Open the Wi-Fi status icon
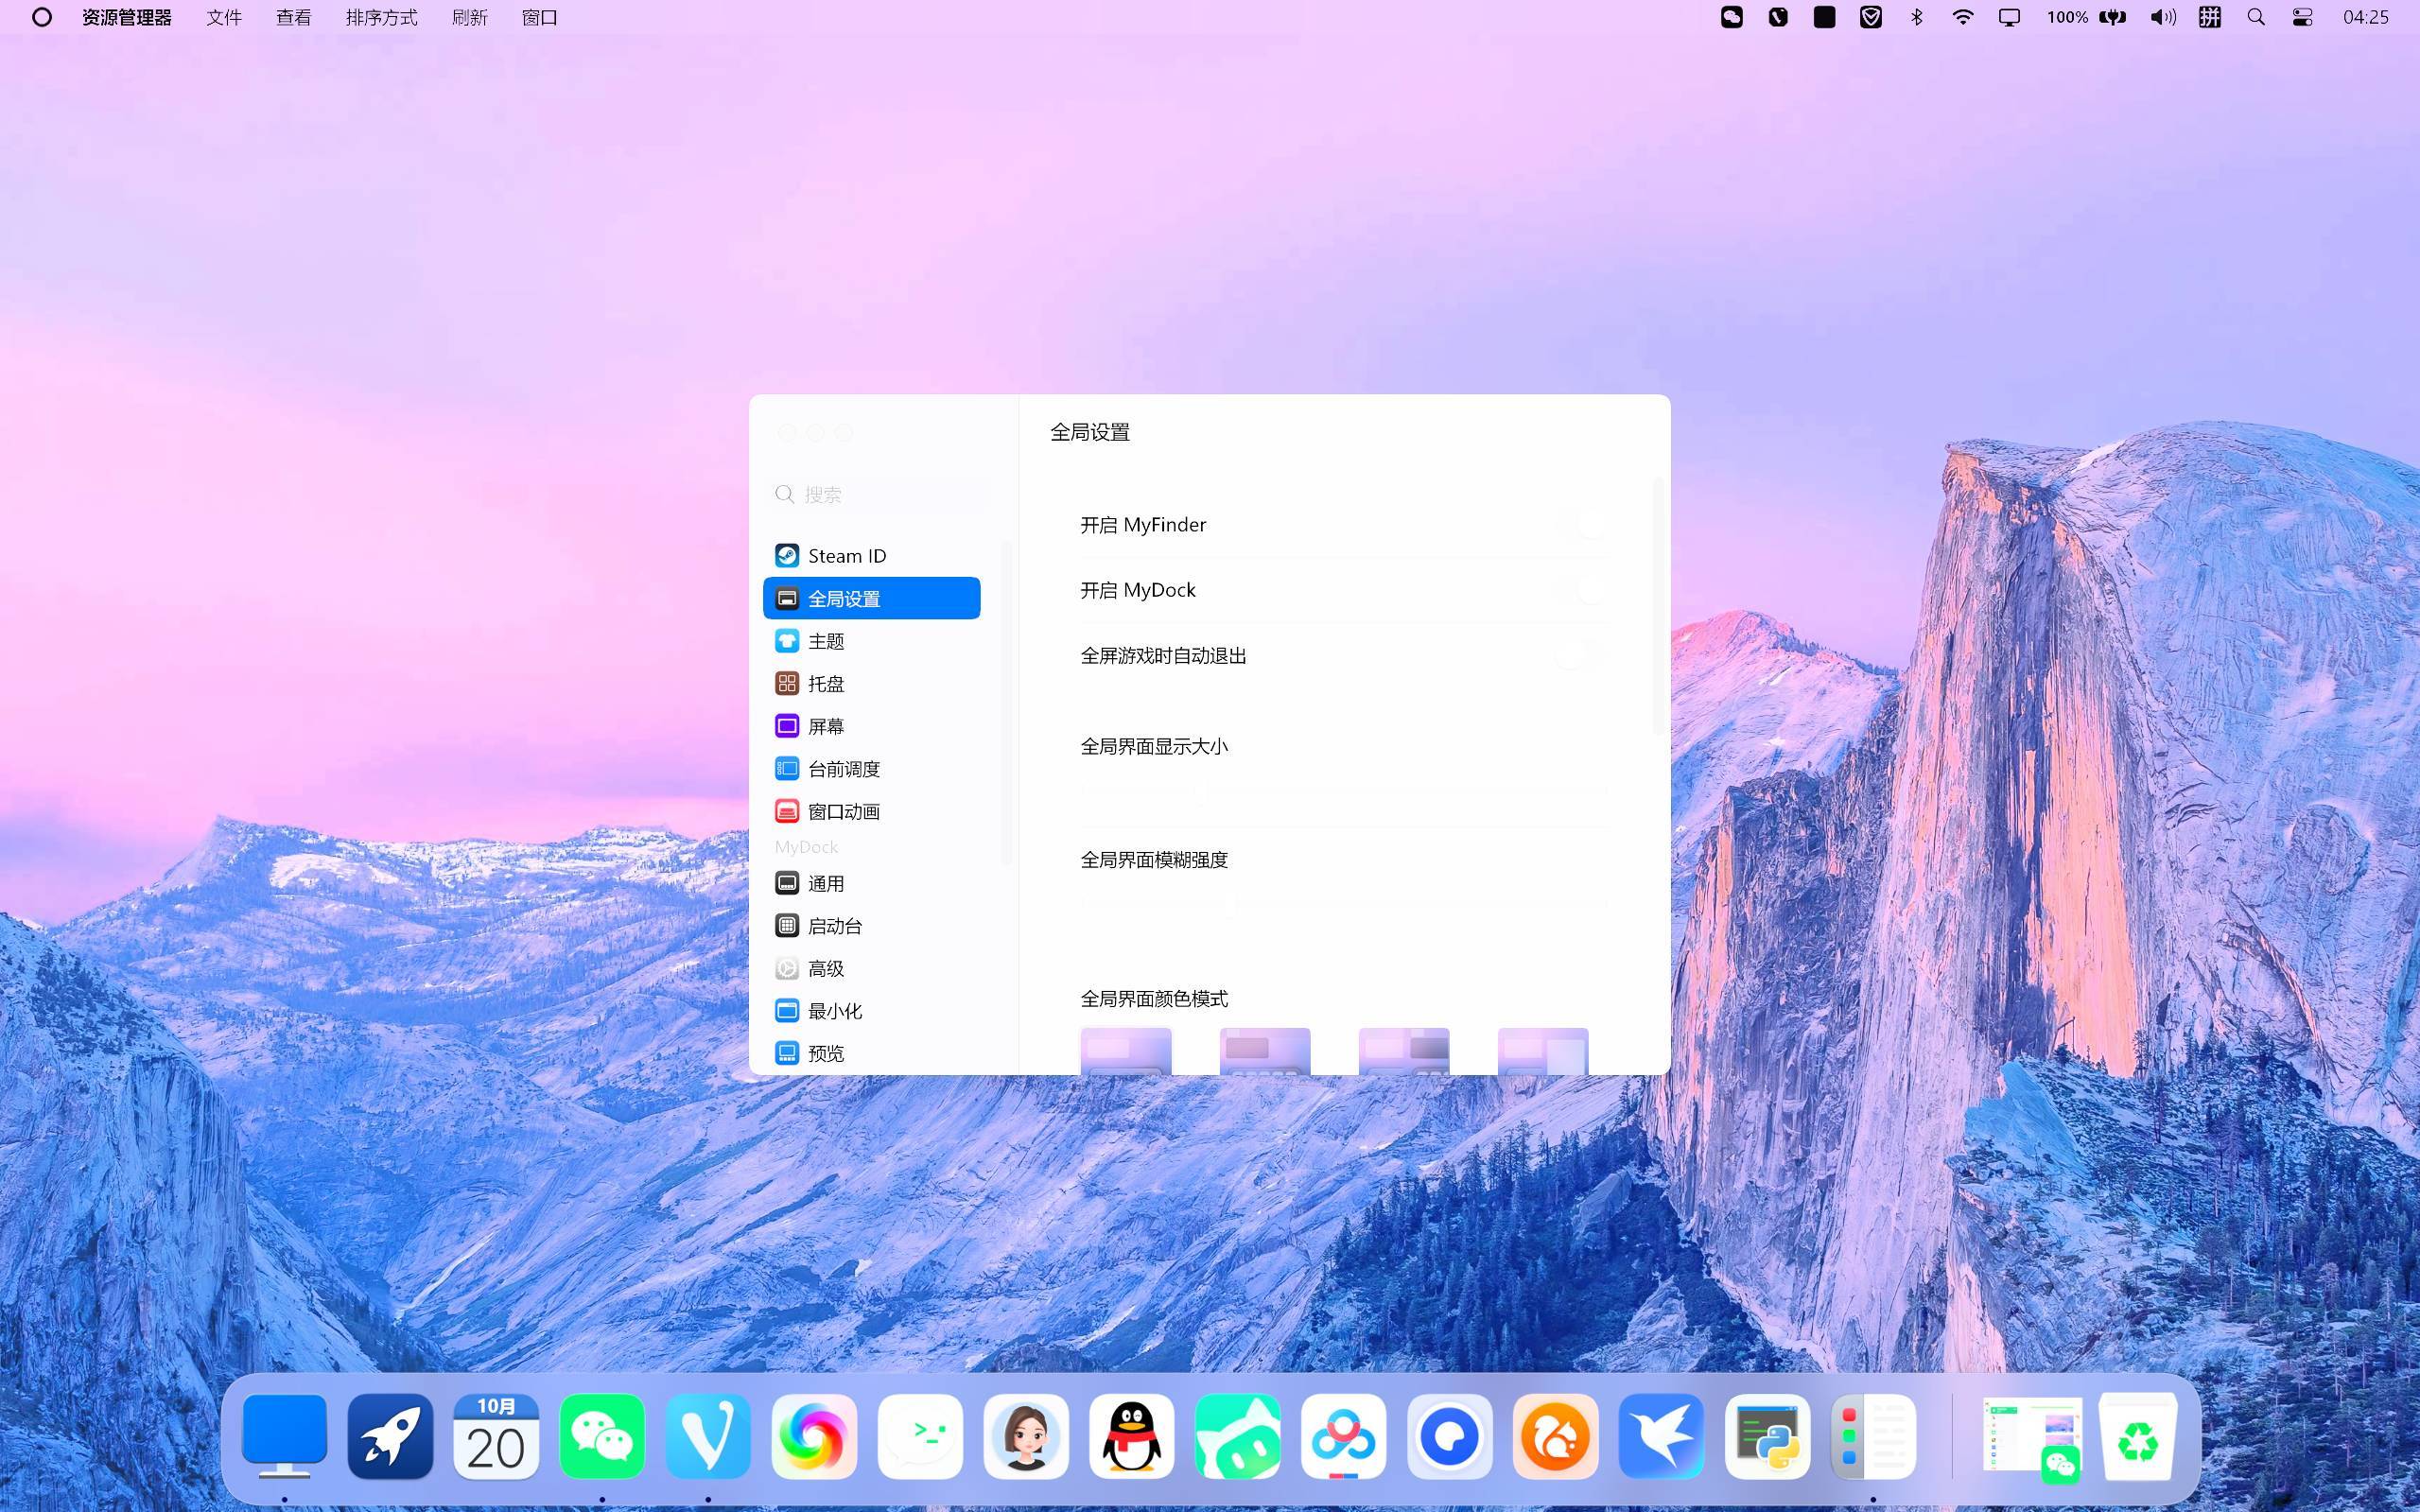Viewport: 2420px width, 1512px height. tap(1963, 17)
